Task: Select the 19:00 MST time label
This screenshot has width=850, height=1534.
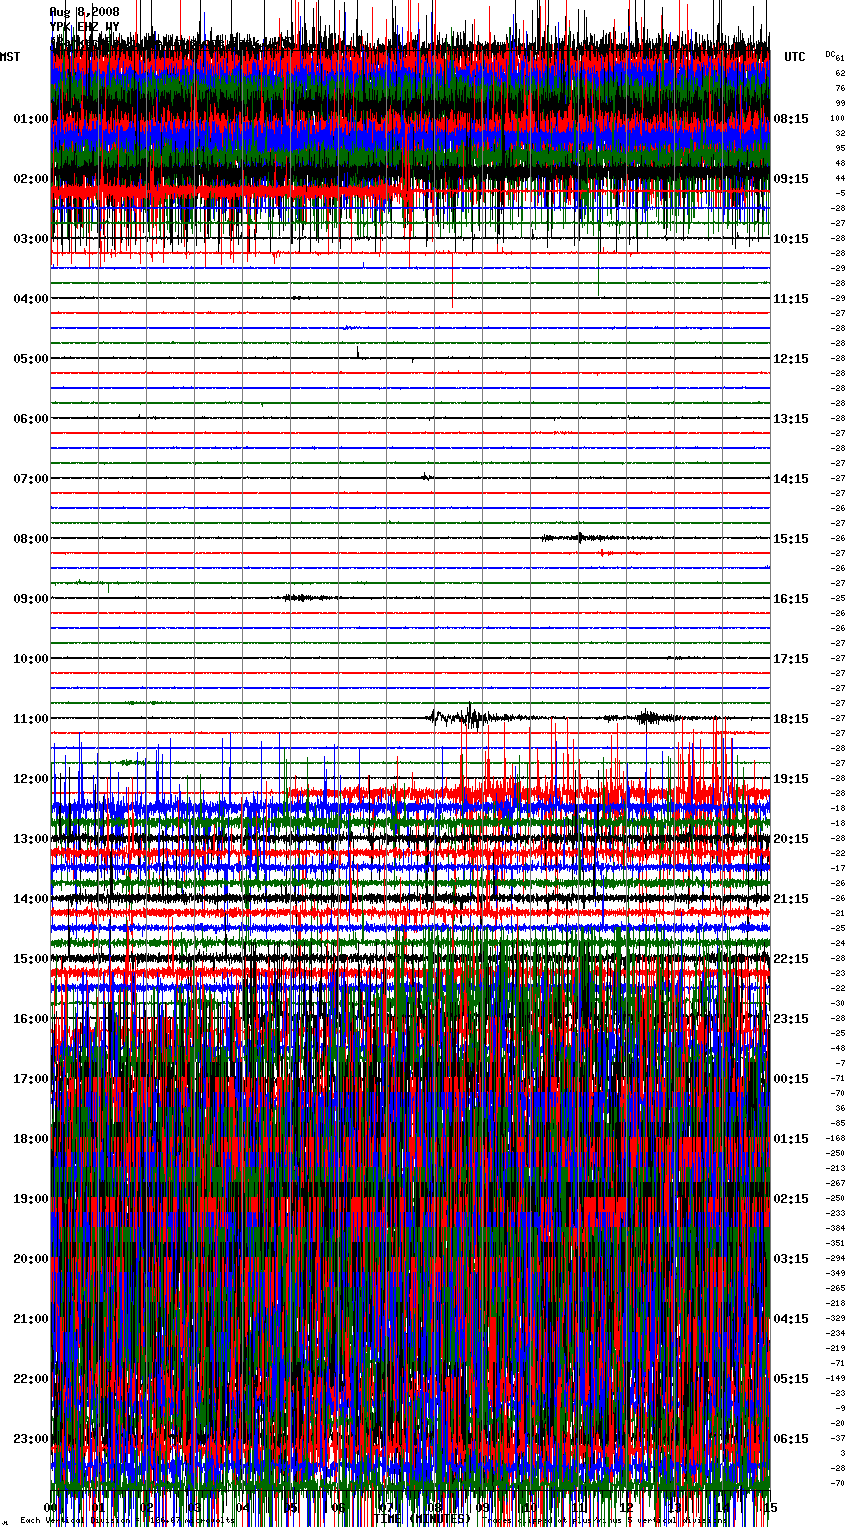Action: pyautogui.click(x=31, y=1199)
